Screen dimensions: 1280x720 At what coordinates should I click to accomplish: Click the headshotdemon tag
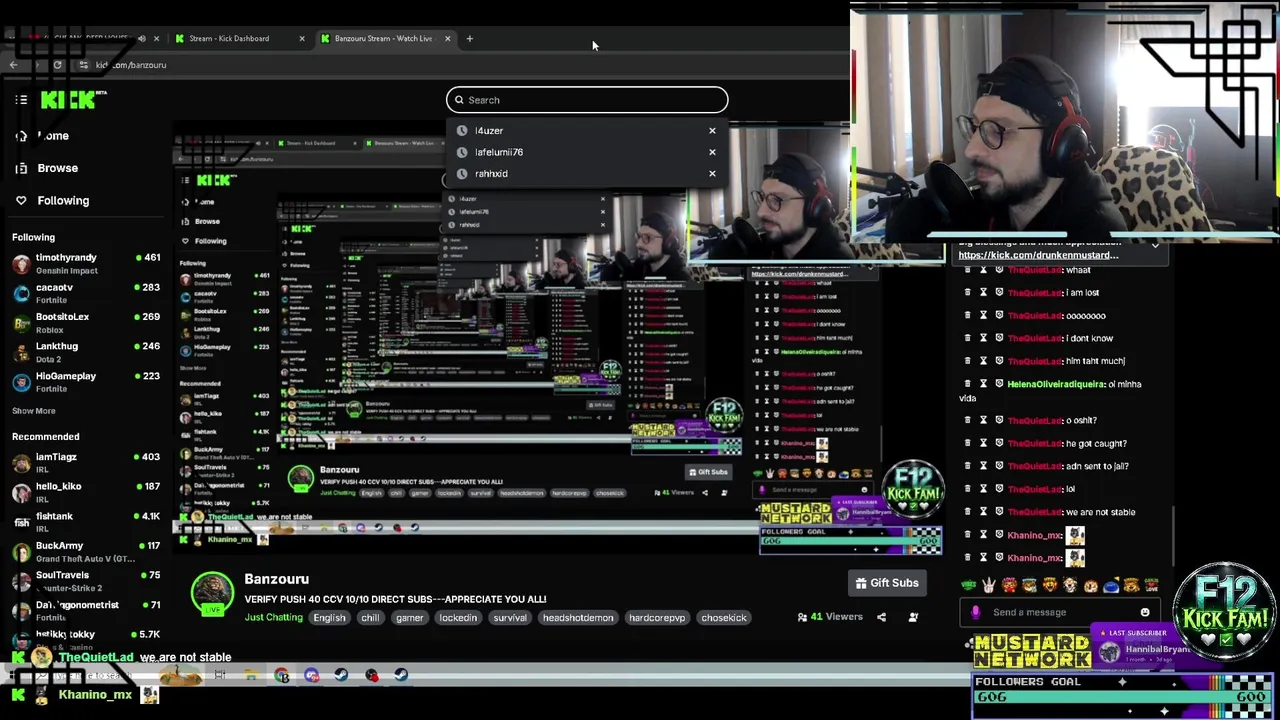pyautogui.click(x=577, y=617)
